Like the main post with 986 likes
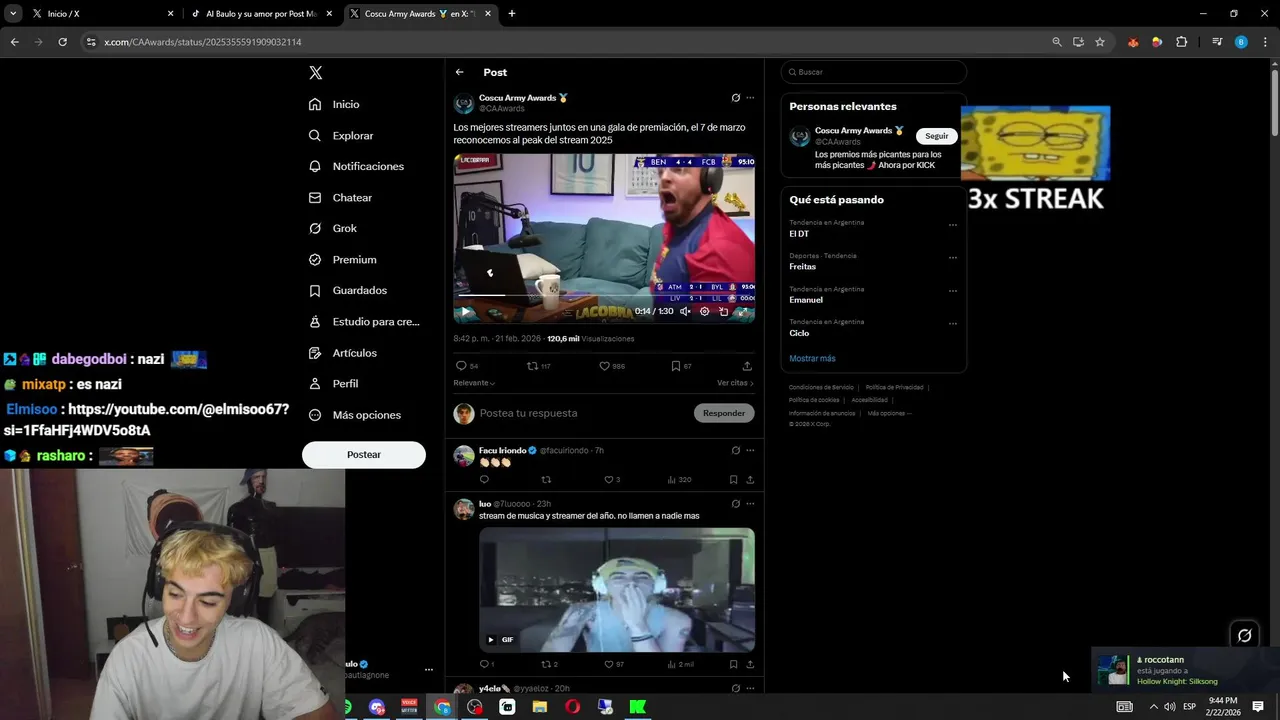This screenshot has height=720, width=1280. coord(611,366)
